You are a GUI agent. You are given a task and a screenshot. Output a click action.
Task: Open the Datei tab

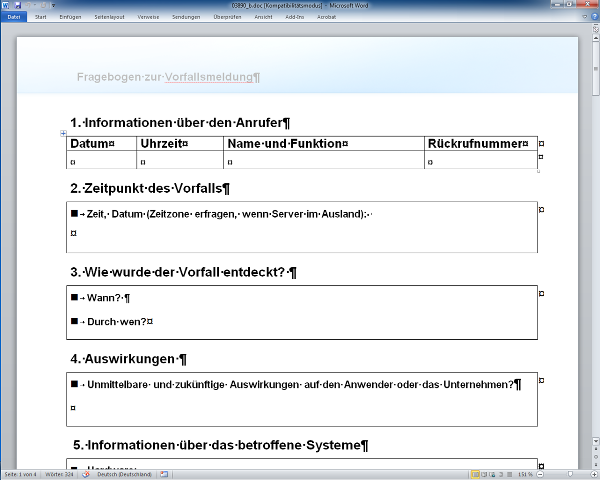(14, 17)
